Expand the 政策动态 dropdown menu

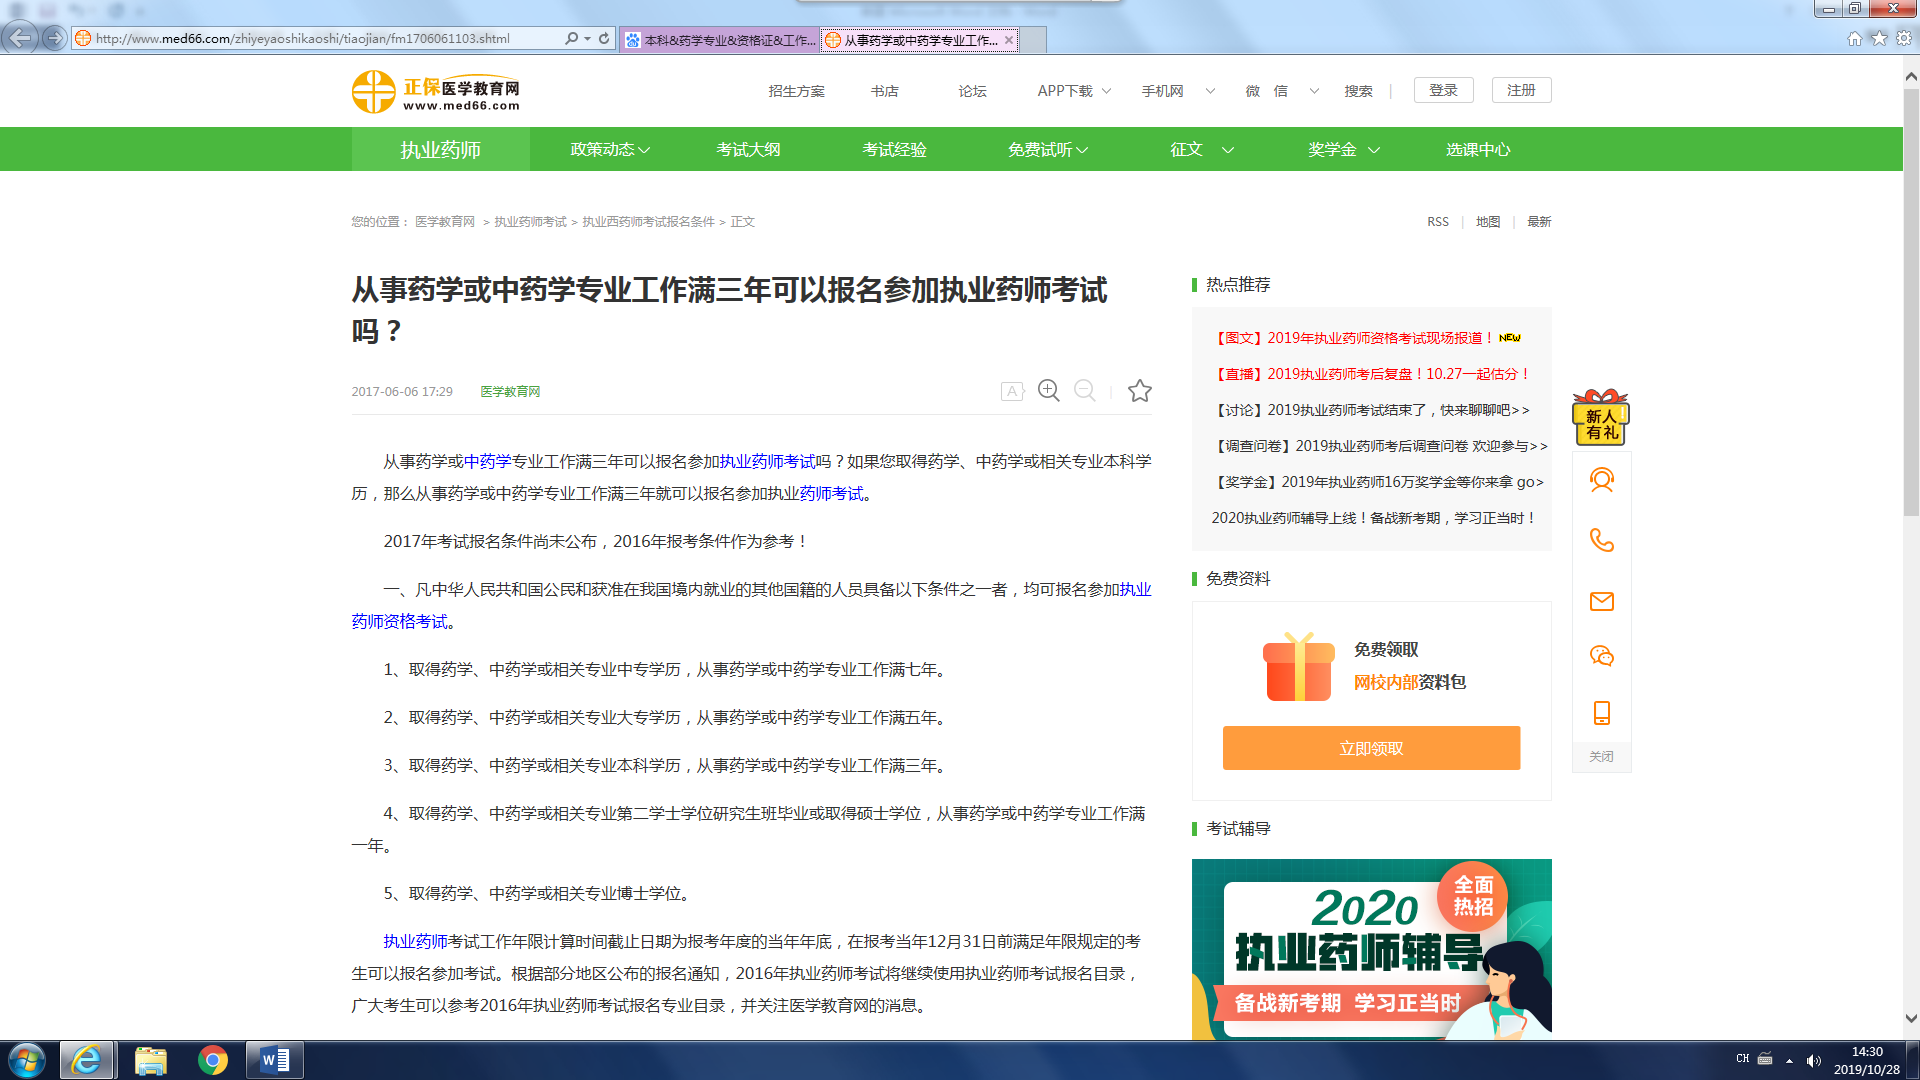610,150
